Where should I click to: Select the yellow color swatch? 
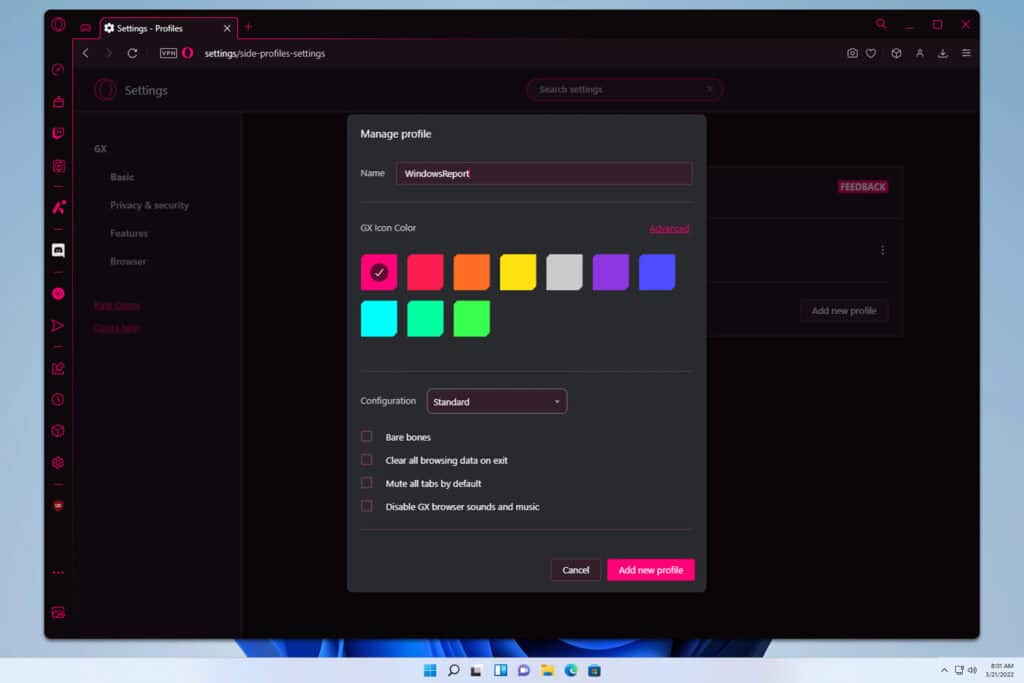[518, 272]
